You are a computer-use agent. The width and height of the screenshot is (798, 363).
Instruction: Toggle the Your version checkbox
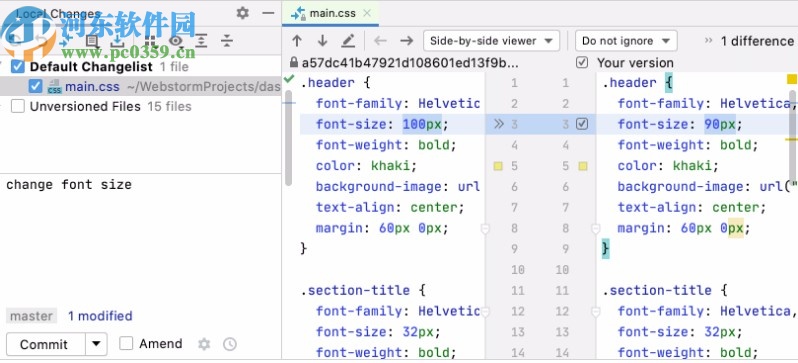(582, 63)
